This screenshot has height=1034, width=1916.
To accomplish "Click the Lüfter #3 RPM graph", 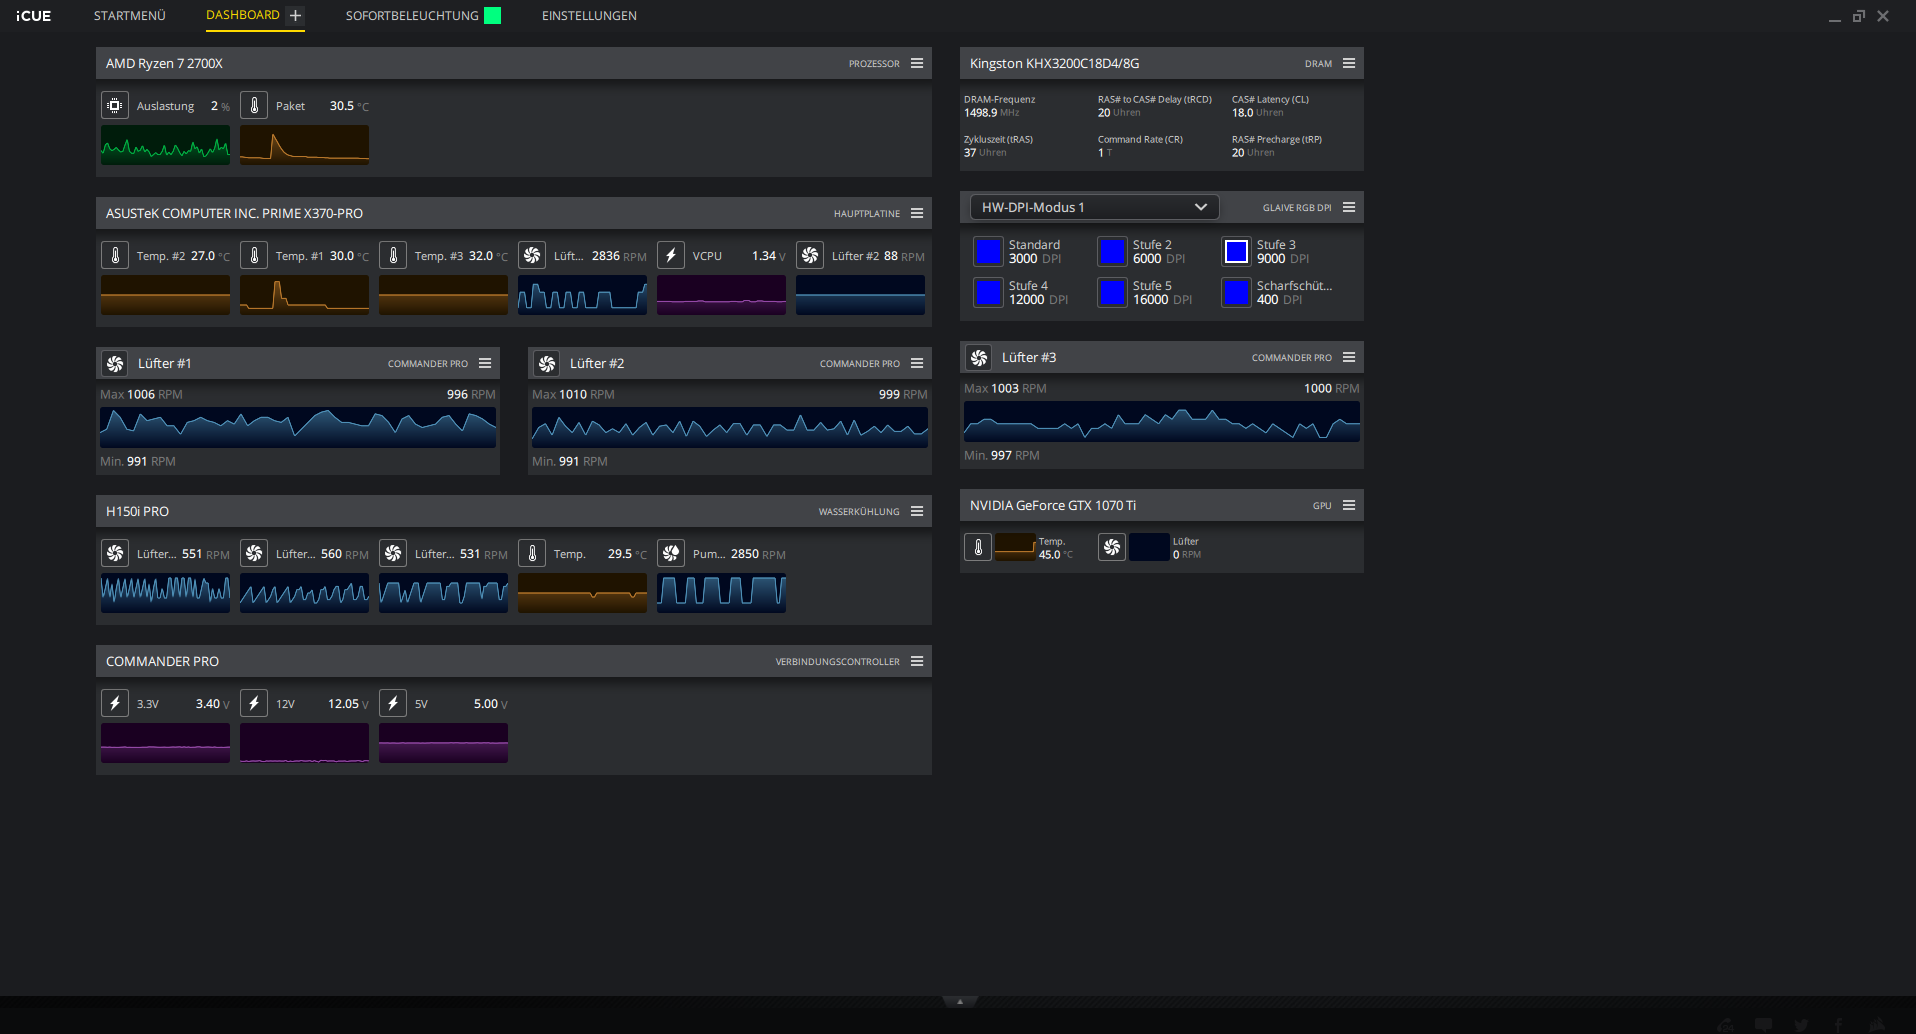I will point(1162,421).
